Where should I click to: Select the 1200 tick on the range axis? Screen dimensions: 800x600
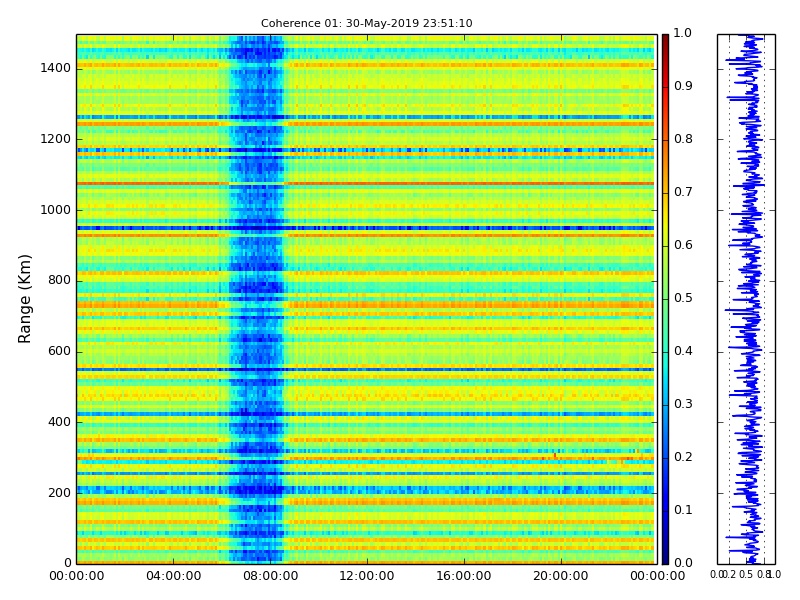56,139
